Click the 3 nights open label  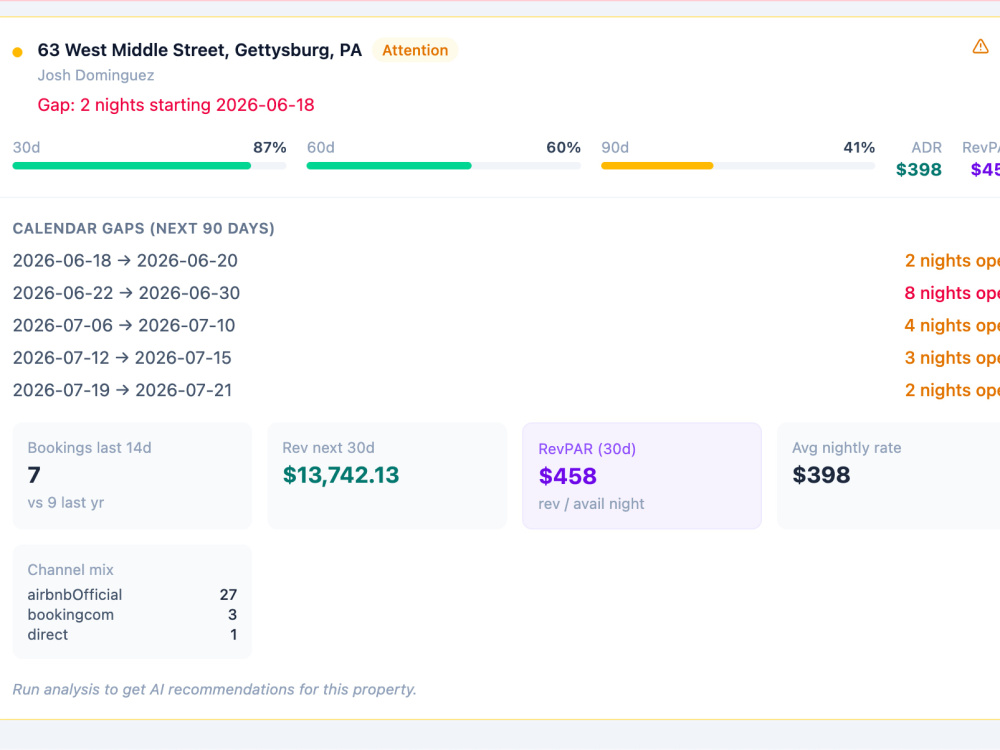pyautogui.click(x=952, y=358)
